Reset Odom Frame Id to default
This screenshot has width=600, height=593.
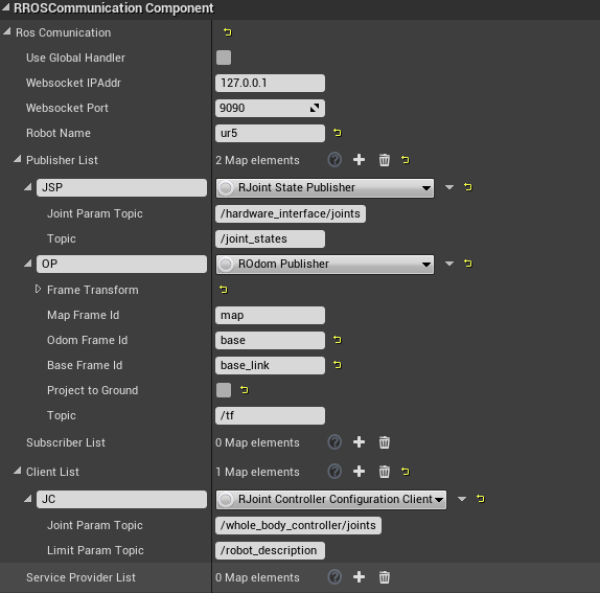(x=337, y=340)
